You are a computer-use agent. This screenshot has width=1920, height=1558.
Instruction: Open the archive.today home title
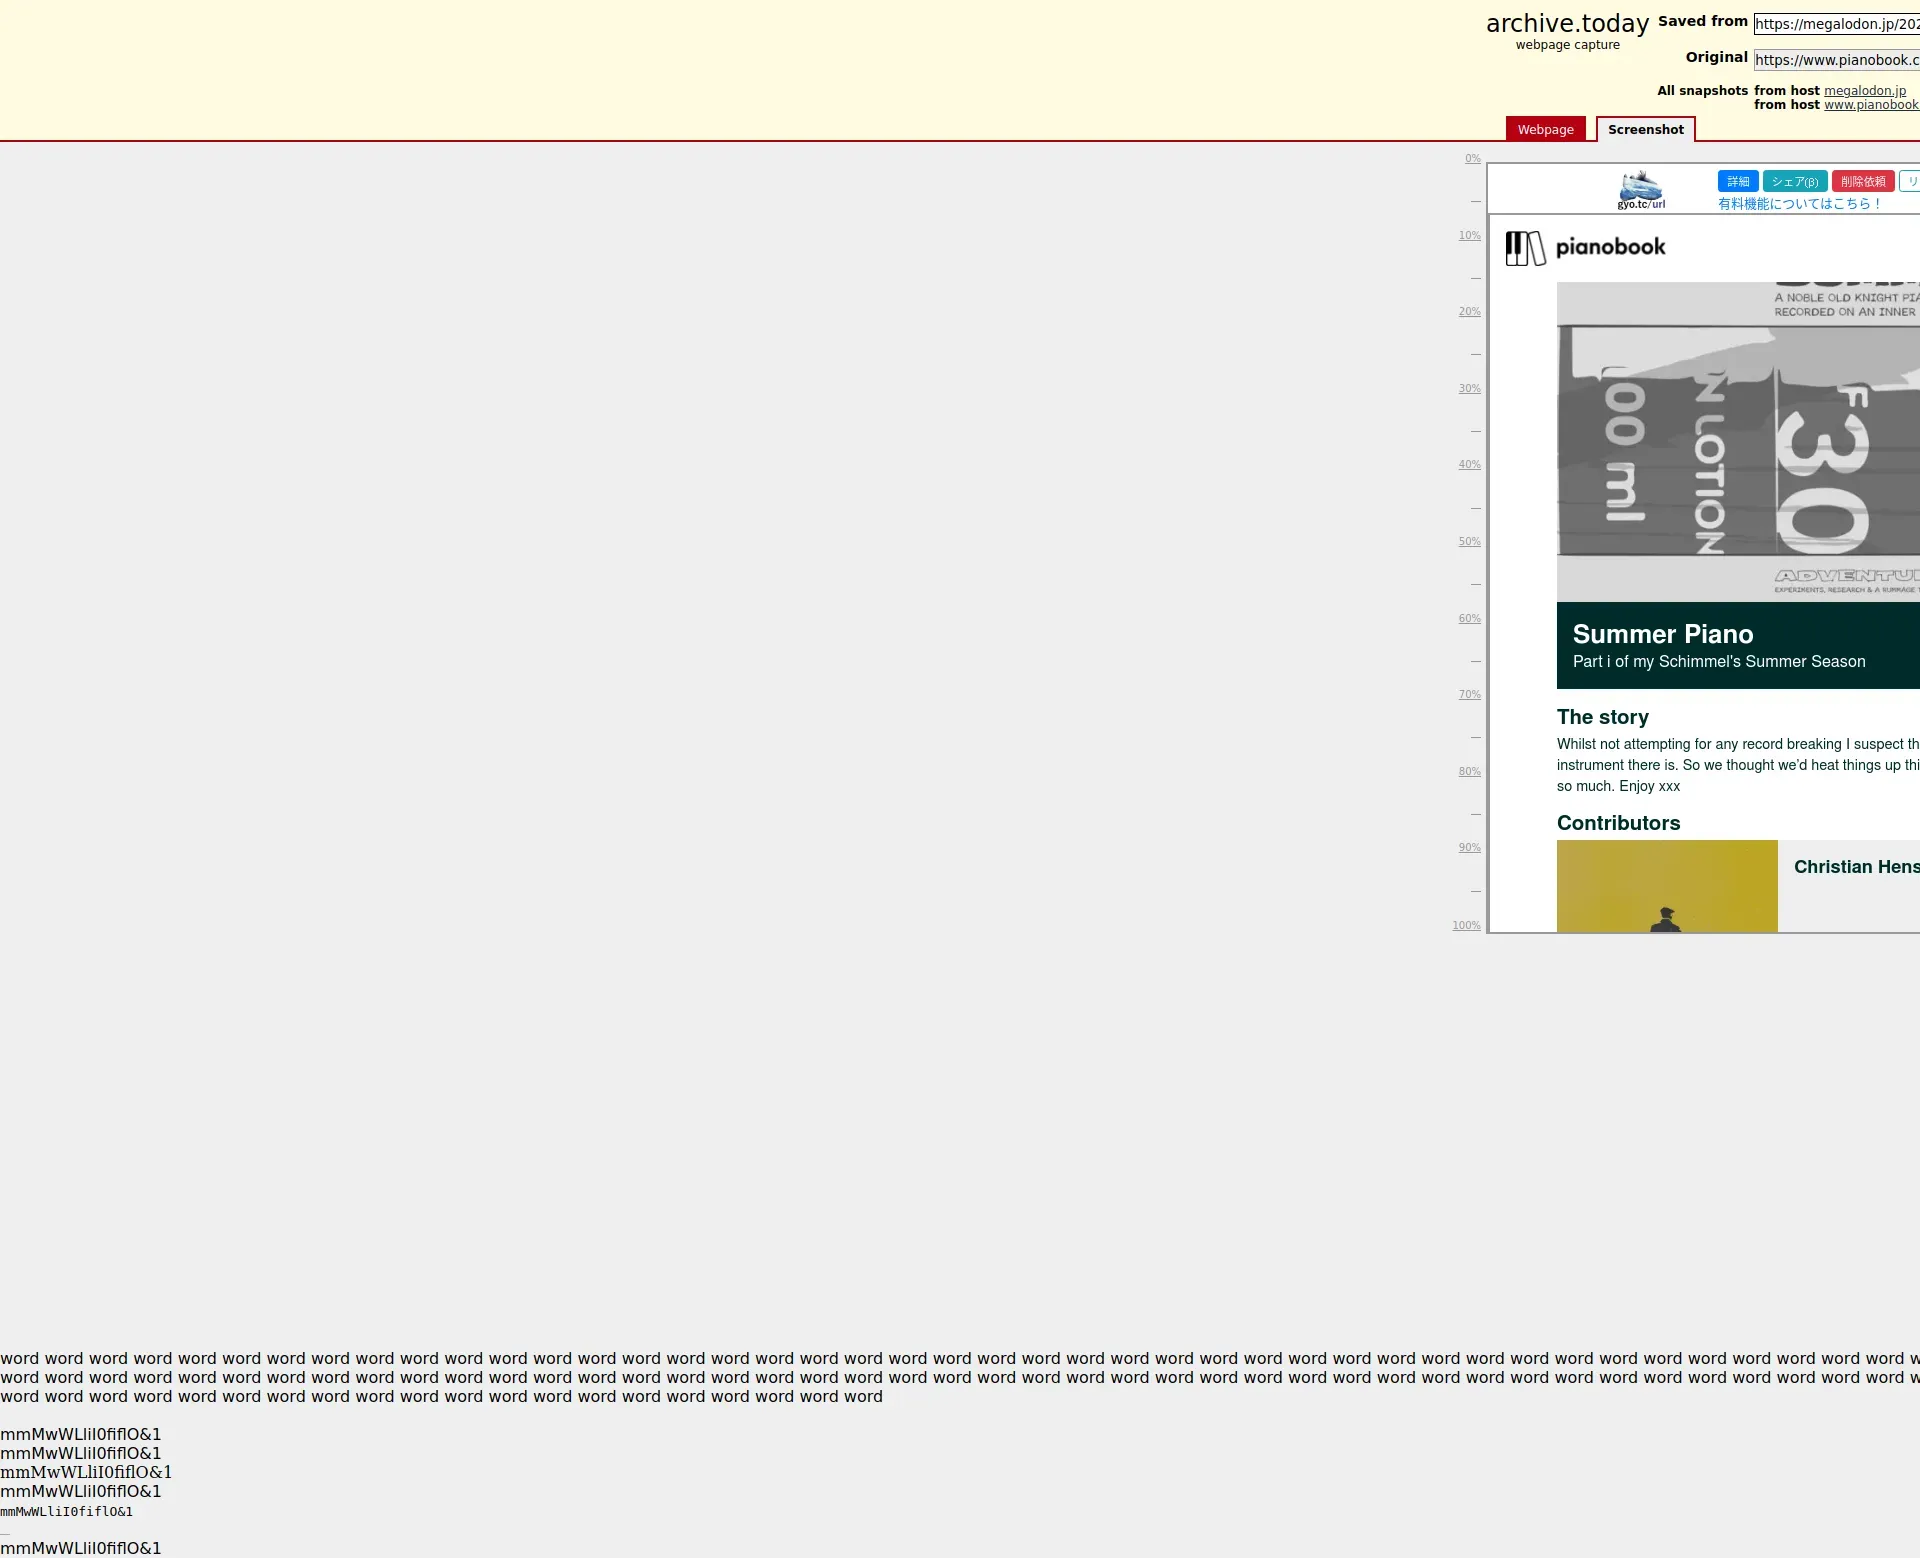click(1567, 24)
